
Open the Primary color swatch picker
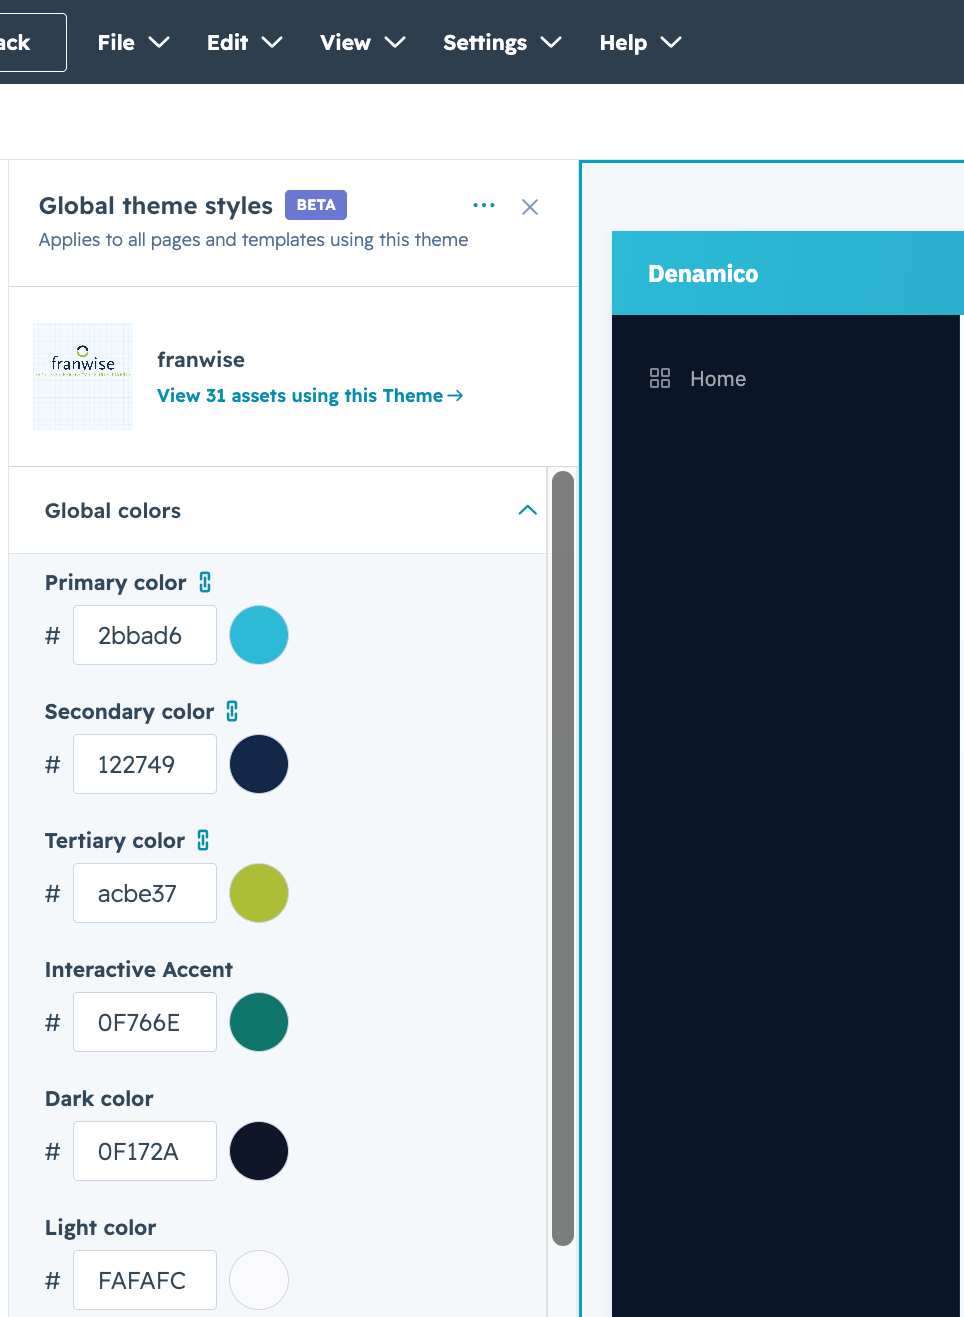pos(259,635)
